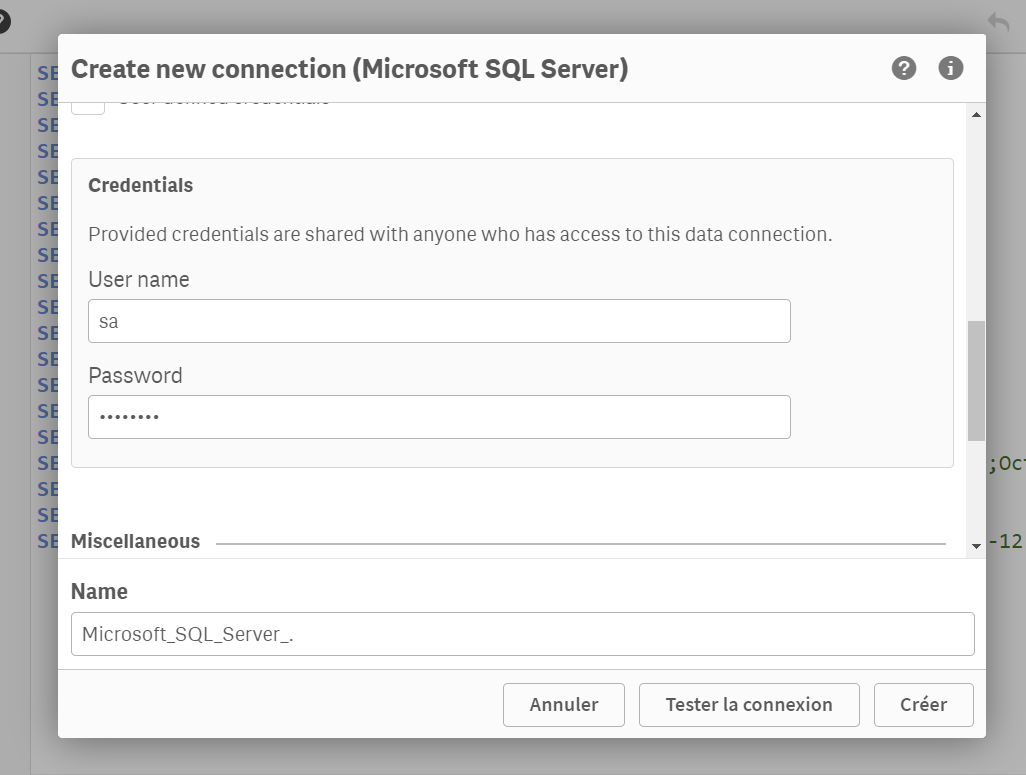Select the masked Password field
This screenshot has width=1026, height=775.
pos(439,416)
